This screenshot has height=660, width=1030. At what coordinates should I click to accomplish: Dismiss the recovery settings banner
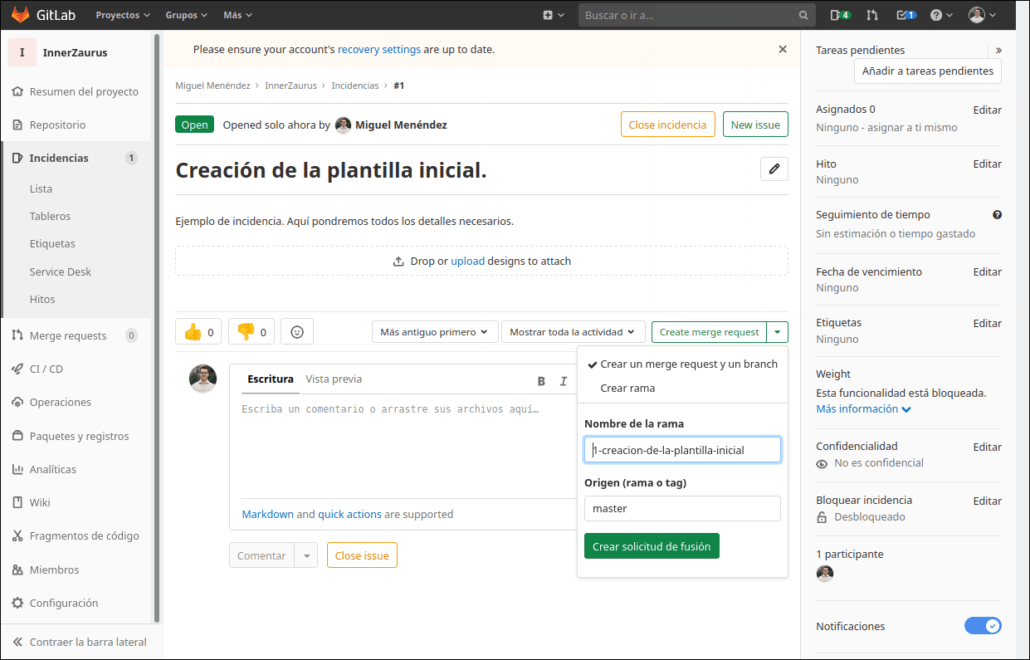click(782, 49)
